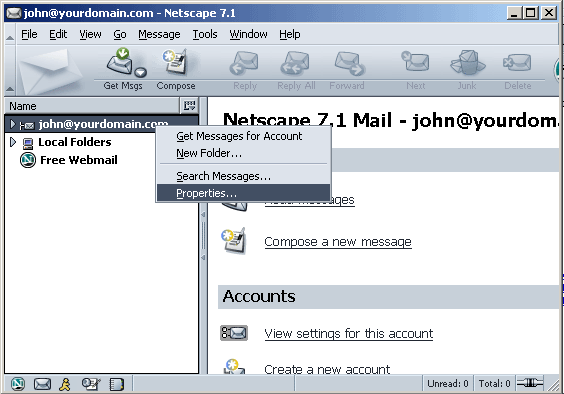Open Composer from the component bar
564x394 pixels.
point(91,384)
